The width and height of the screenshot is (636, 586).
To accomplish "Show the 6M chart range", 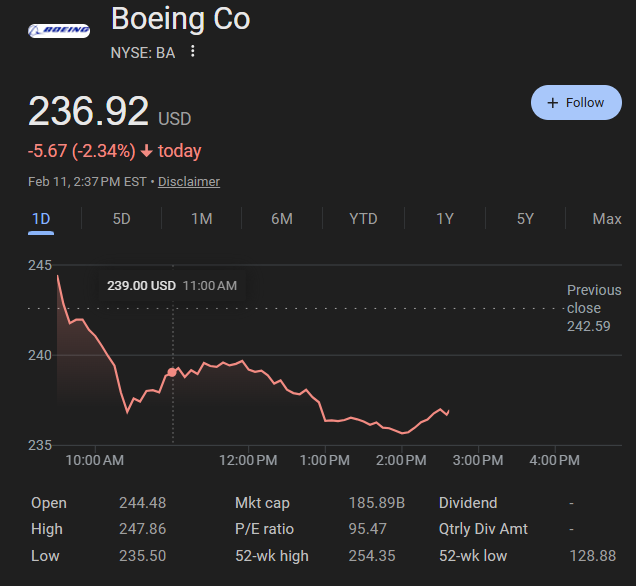I will (282, 219).
